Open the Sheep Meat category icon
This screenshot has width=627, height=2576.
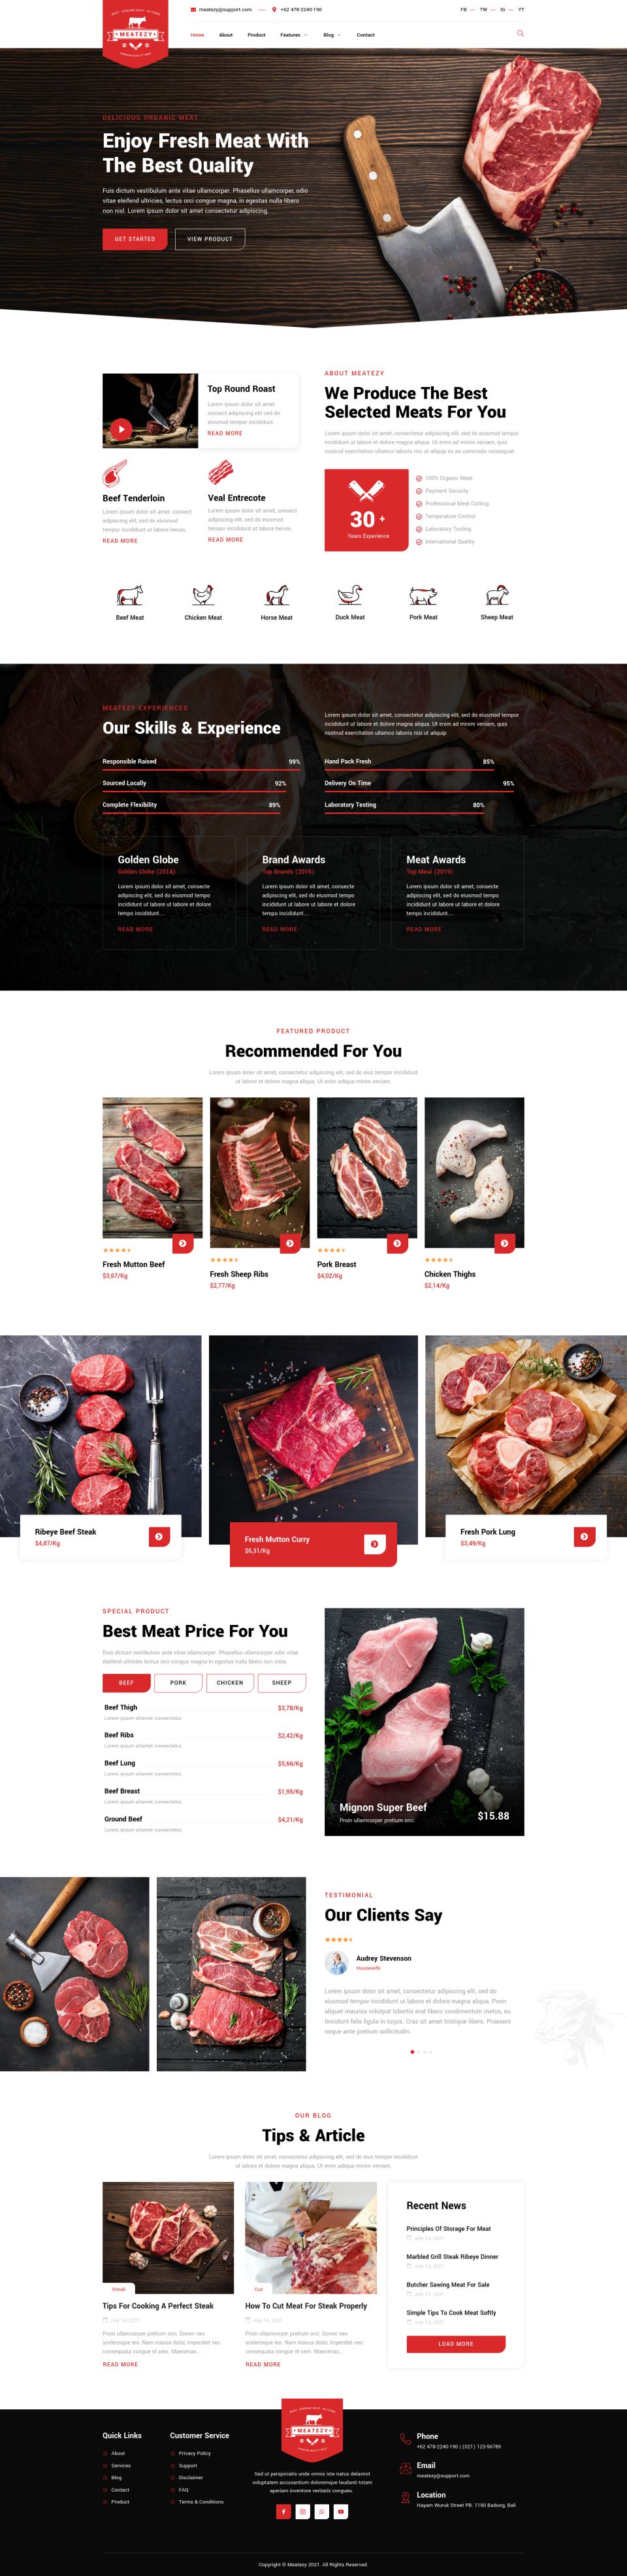click(x=497, y=595)
